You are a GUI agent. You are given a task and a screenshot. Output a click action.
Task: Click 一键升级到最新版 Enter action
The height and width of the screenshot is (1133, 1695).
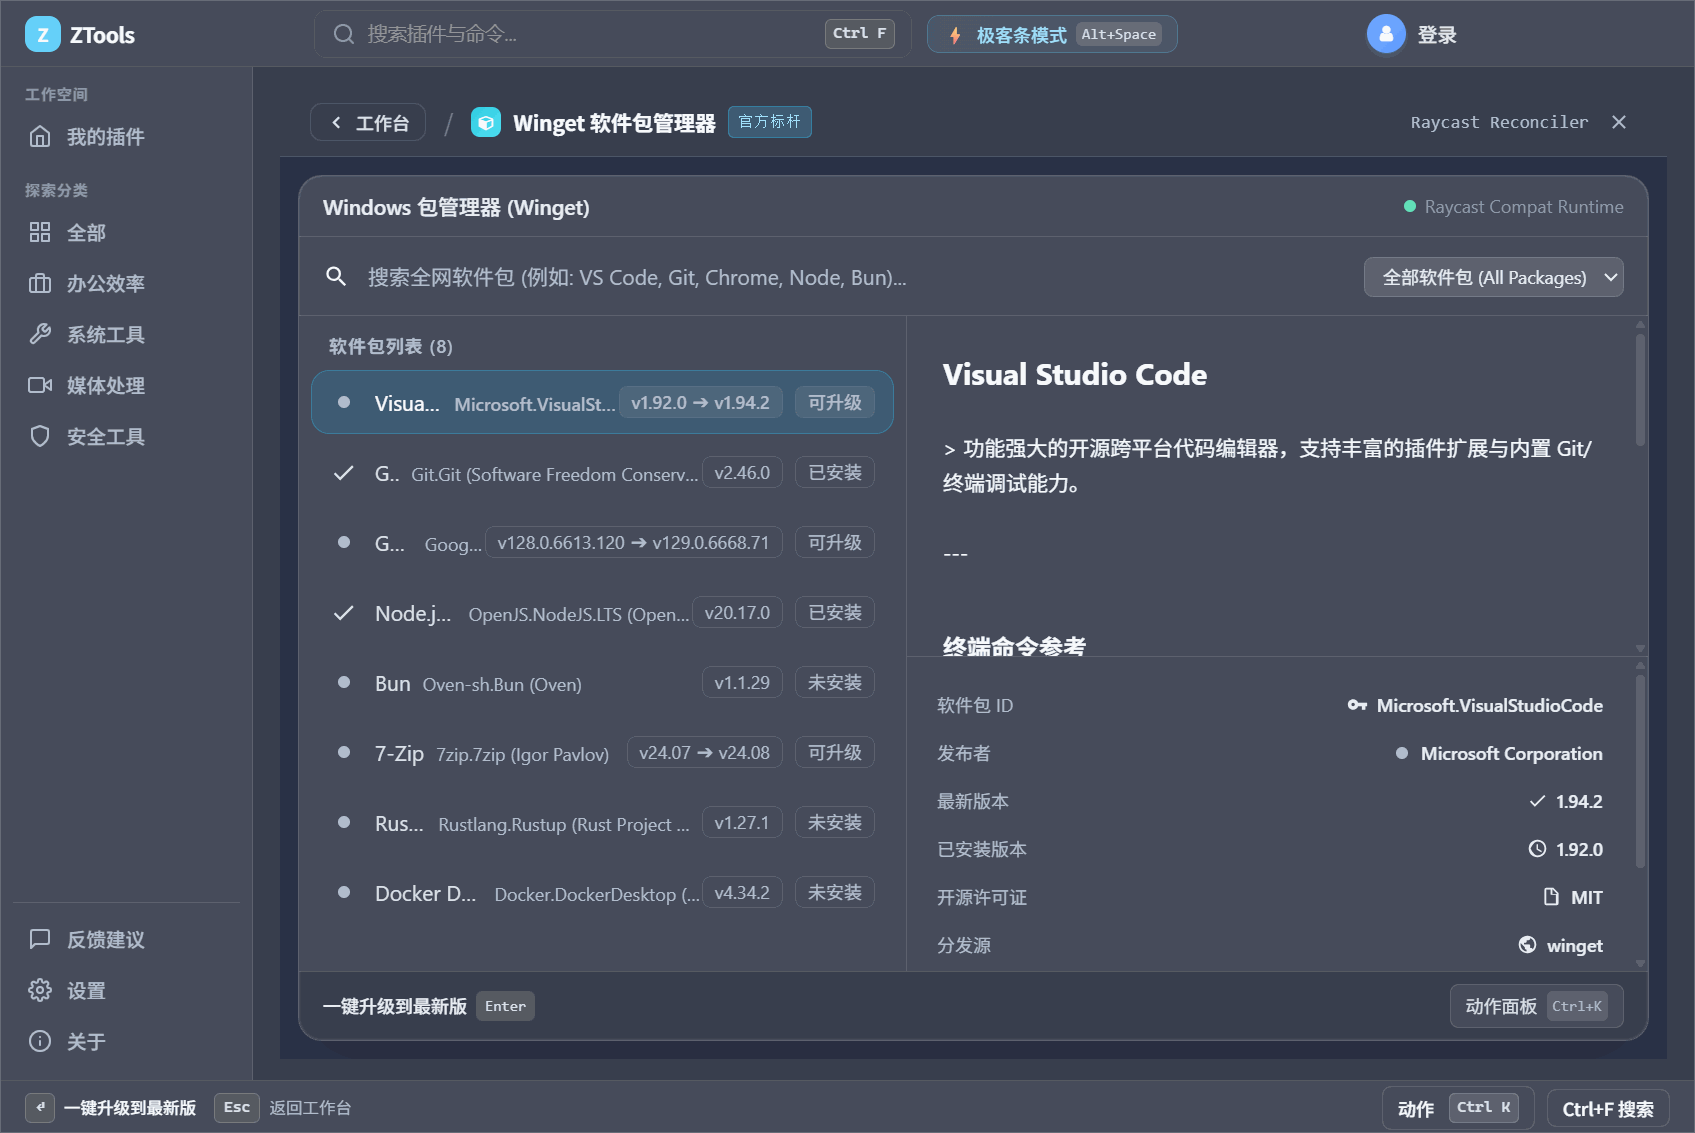(429, 1006)
